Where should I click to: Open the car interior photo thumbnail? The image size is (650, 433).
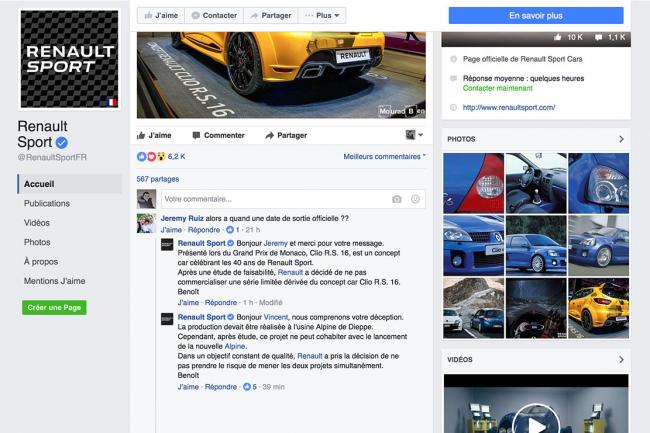point(536,183)
